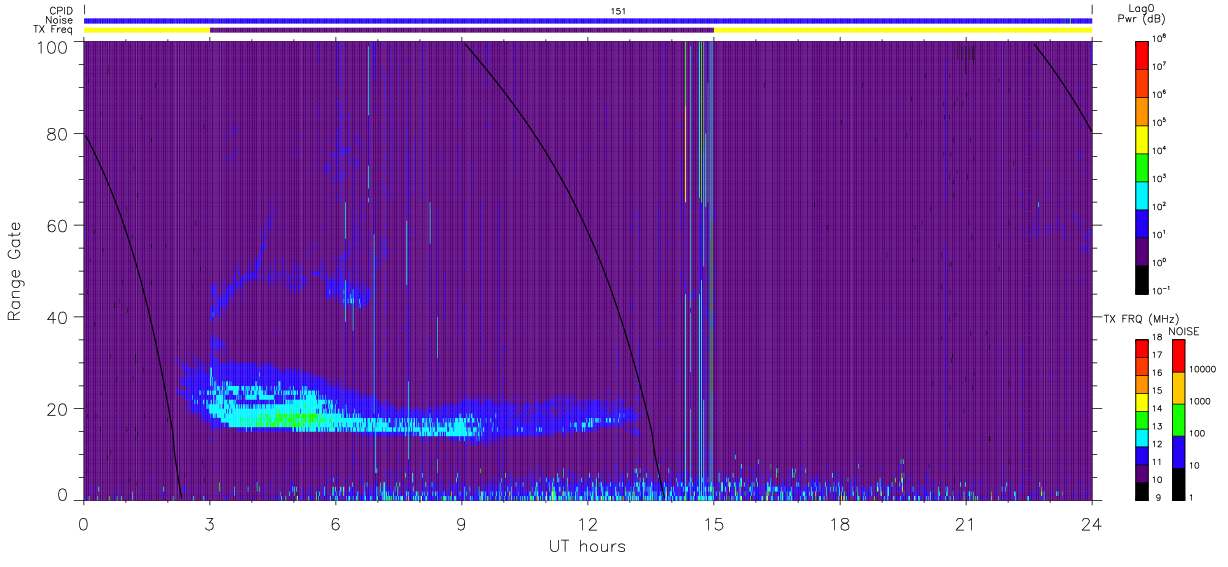This screenshot has width=1228, height=567.
Task: Click the 60 label on the Range Gate axis
Action: [x=57, y=225]
